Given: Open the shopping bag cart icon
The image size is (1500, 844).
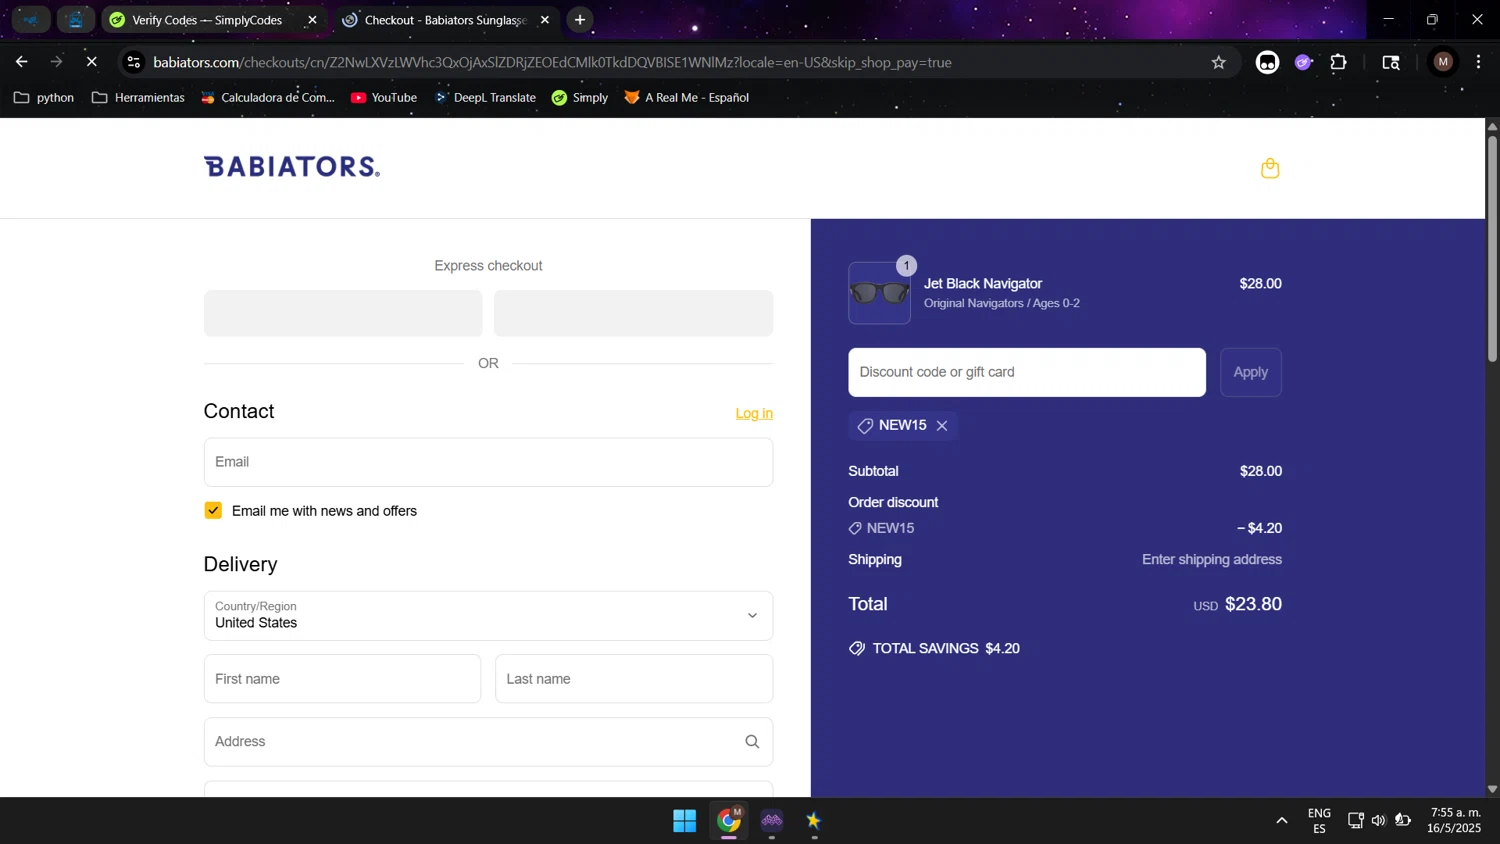Looking at the screenshot, I should click(1270, 168).
